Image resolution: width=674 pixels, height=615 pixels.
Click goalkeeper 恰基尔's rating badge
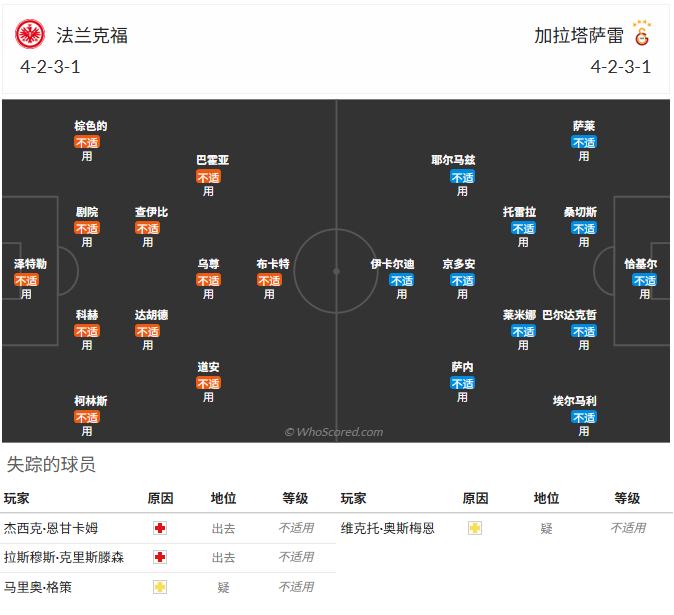[x=645, y=281]
